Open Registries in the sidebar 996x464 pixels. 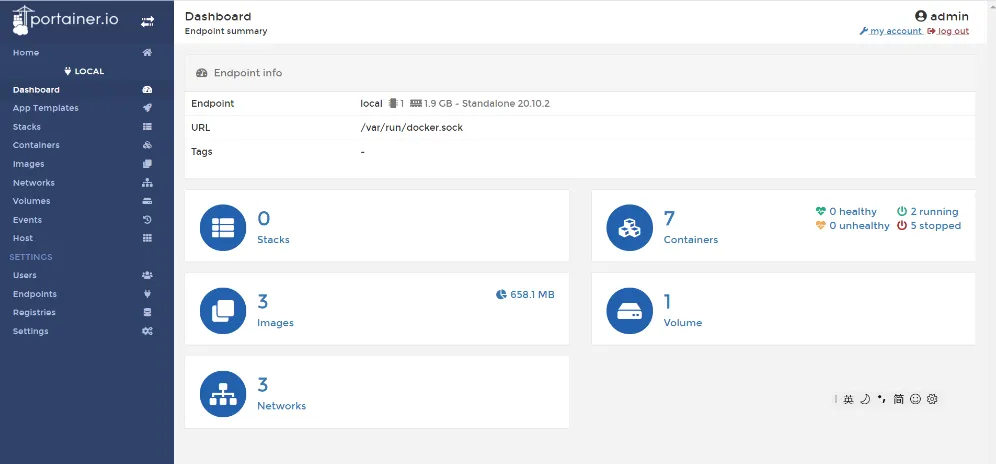point(34,312)
